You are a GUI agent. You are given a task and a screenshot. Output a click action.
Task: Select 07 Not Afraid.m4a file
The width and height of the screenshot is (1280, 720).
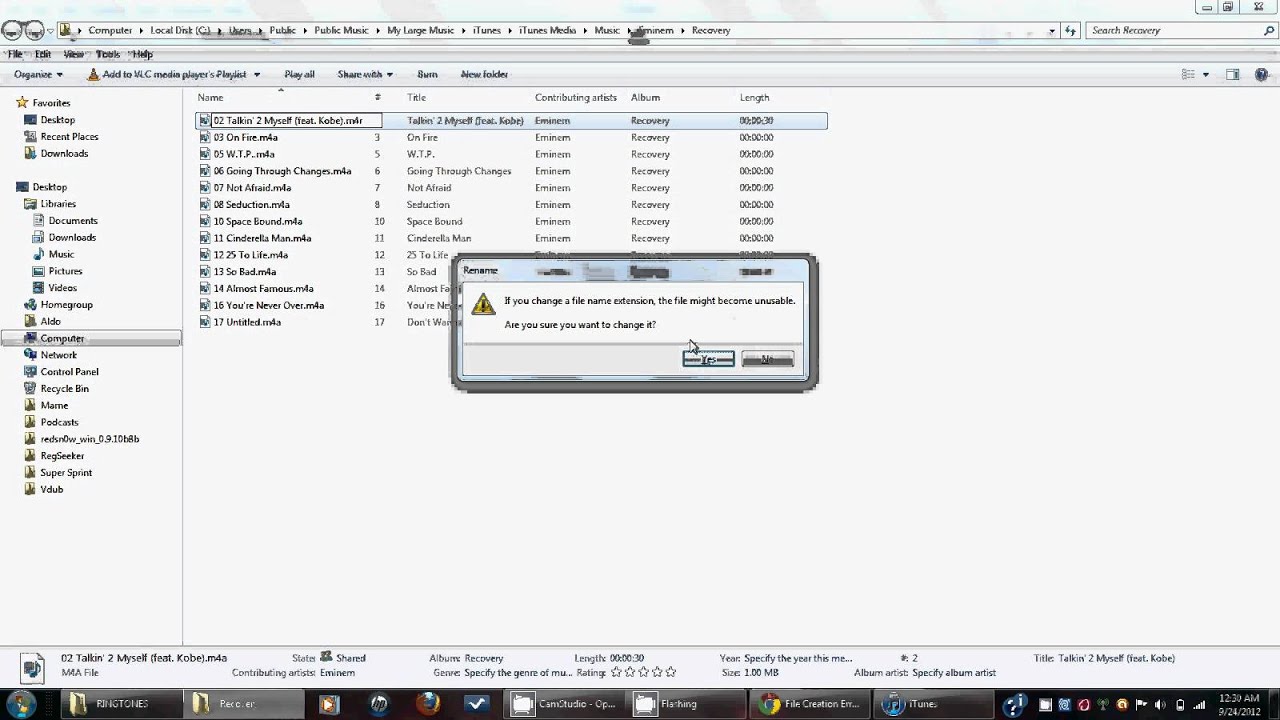[252, 188]
